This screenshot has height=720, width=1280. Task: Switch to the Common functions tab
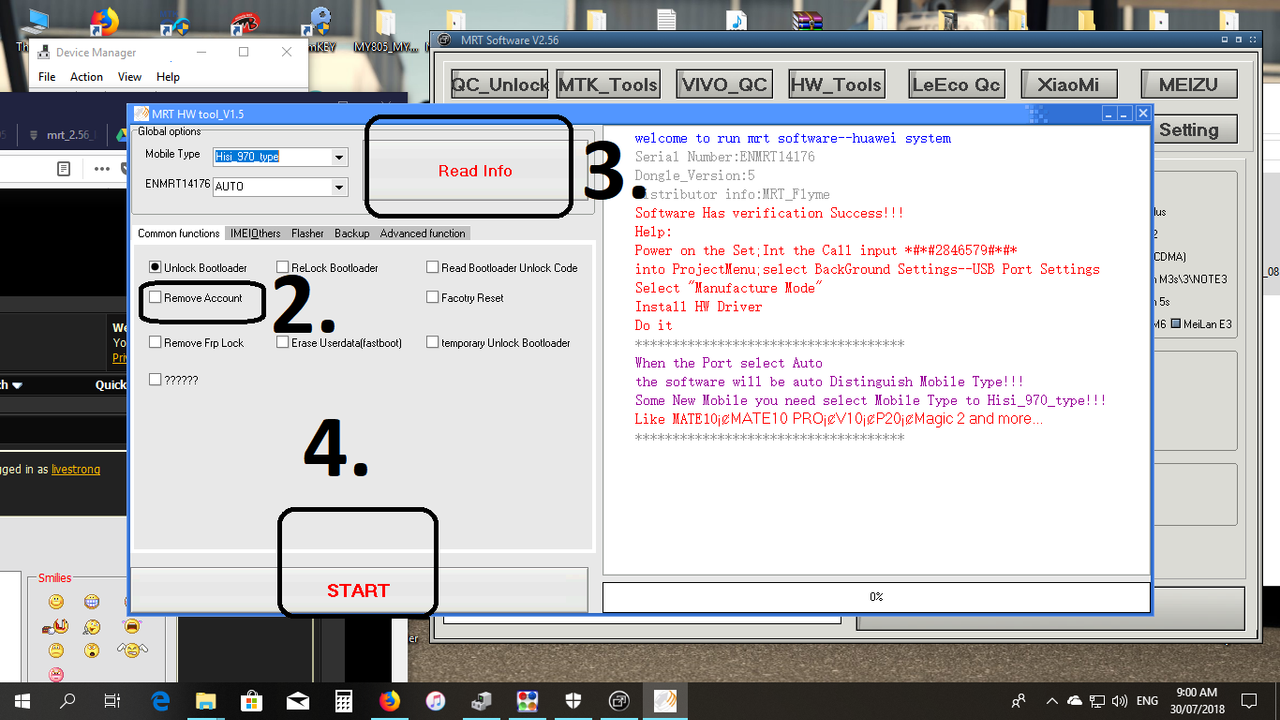click(179, 233)
